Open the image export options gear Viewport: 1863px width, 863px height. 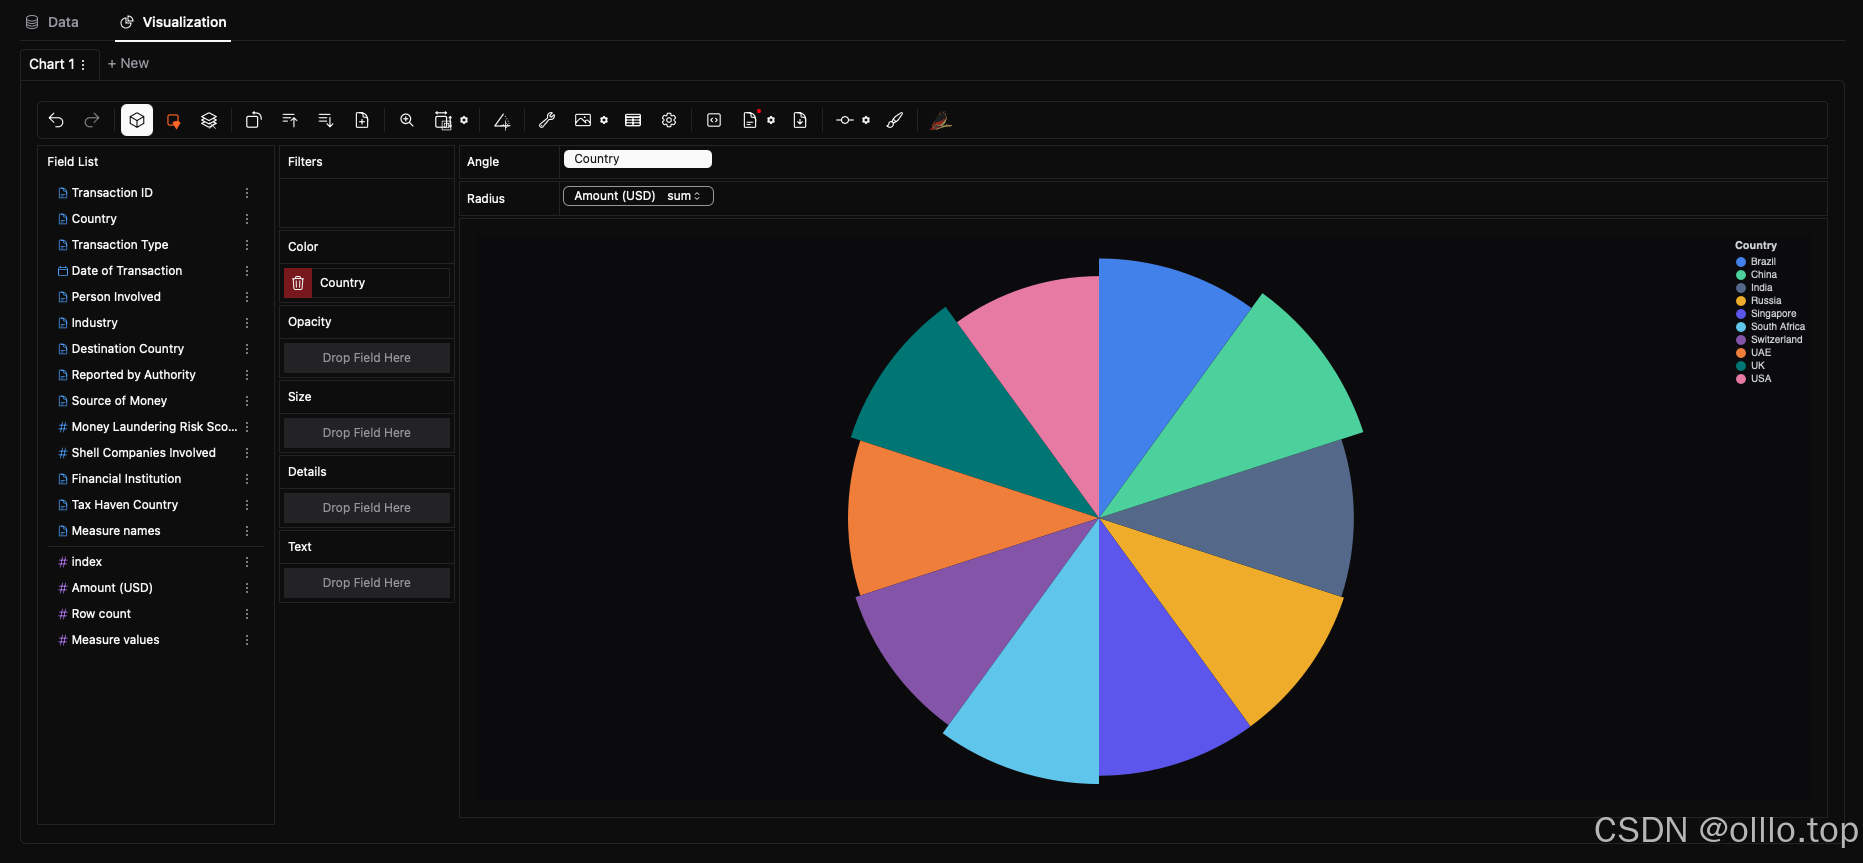[604, 120]
